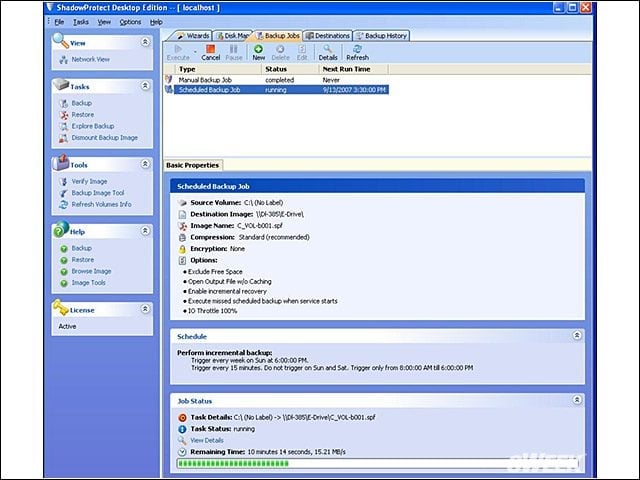The height and width of the screenshot is (480, 640).
Task: Collapse the Job Status section
Action: 577,400
